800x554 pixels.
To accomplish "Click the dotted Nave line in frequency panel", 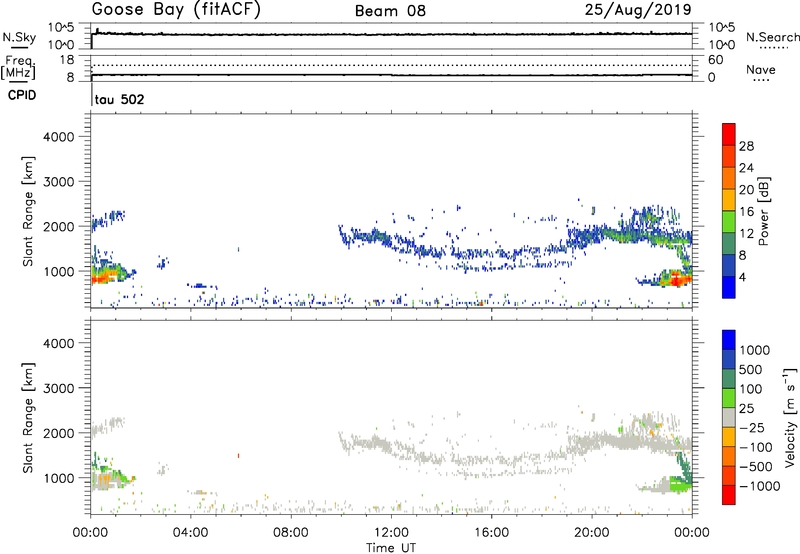I will (x=391, y=65).
